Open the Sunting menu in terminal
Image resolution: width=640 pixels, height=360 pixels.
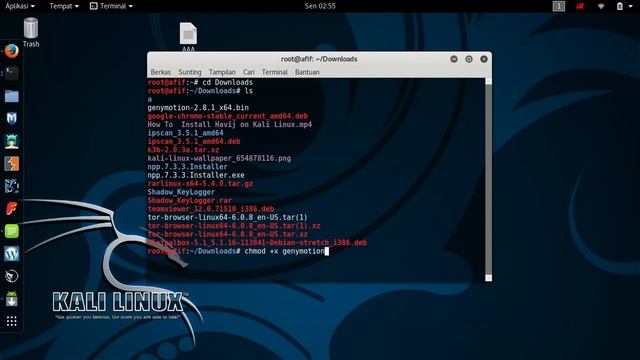pyautogui.click(x=190, y=72)
